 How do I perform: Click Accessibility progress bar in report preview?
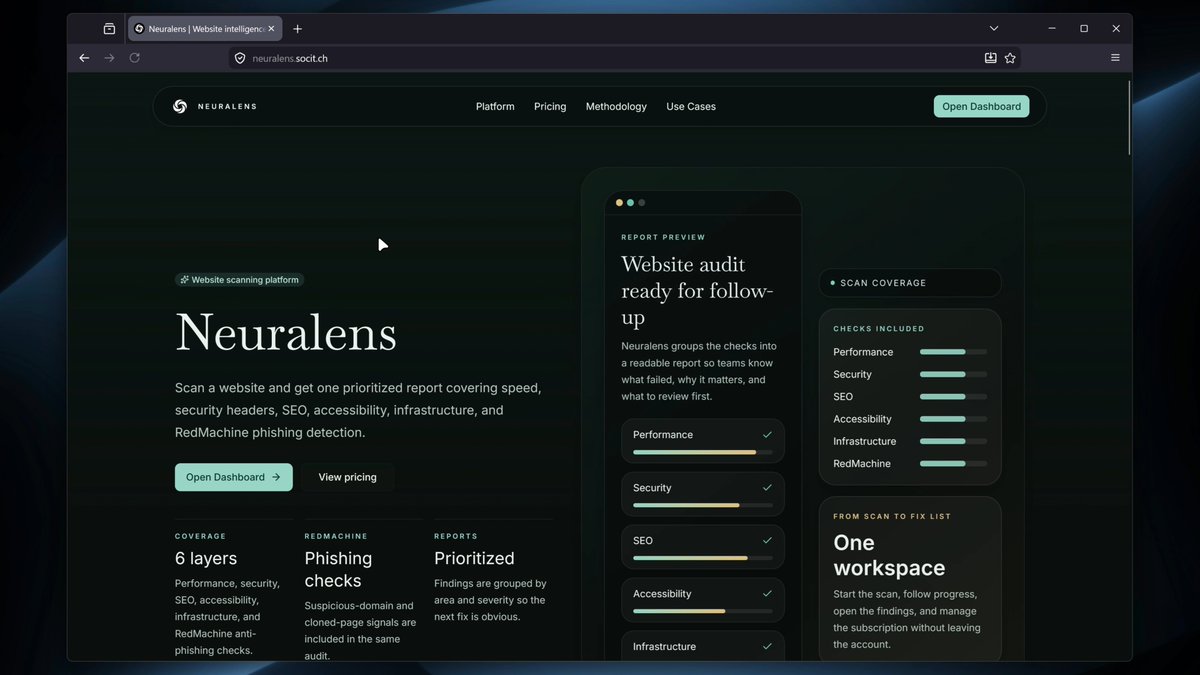tap(703, 611)
